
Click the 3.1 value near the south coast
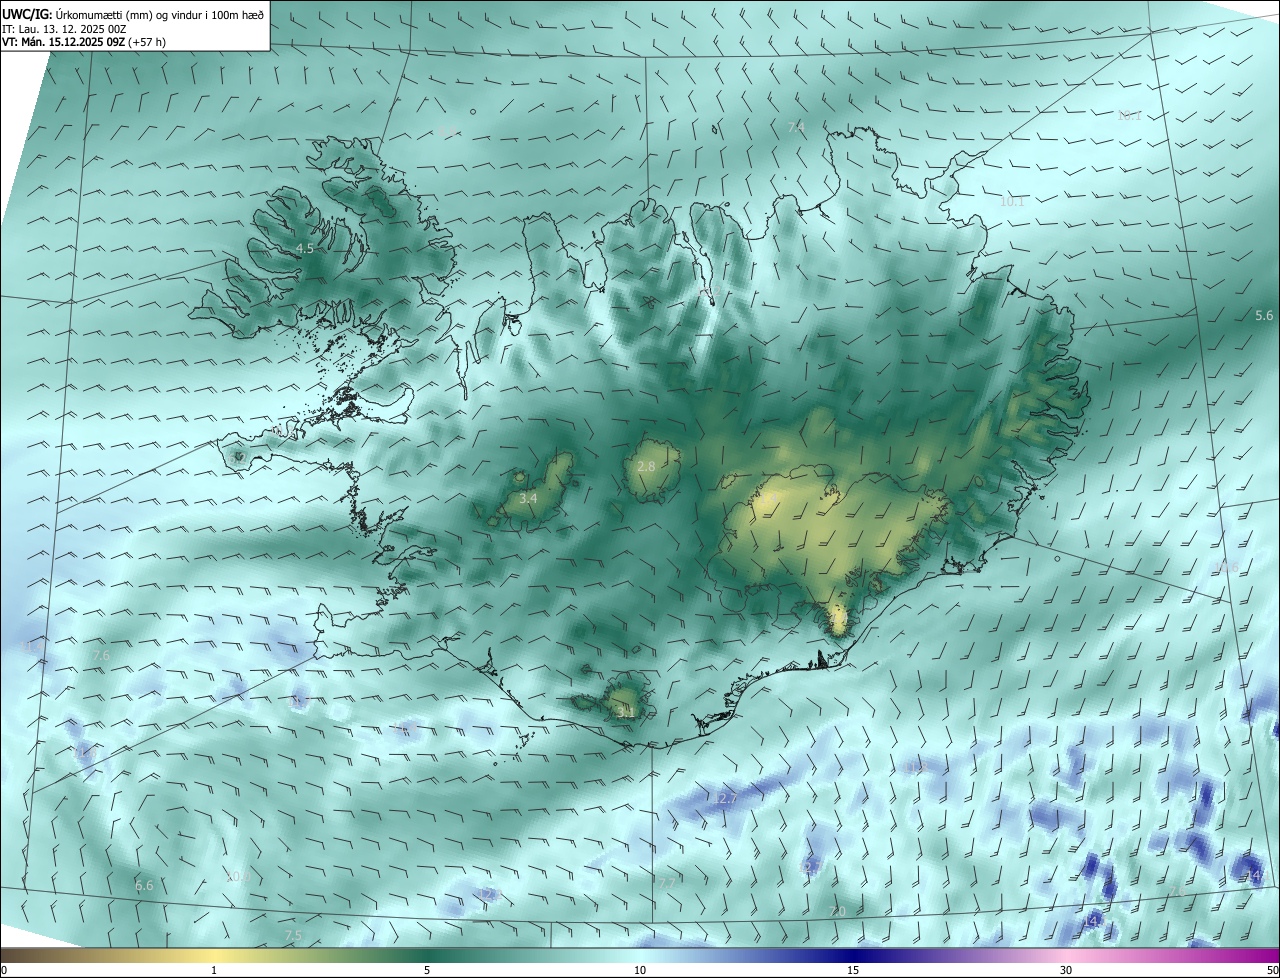pos(626,713)
